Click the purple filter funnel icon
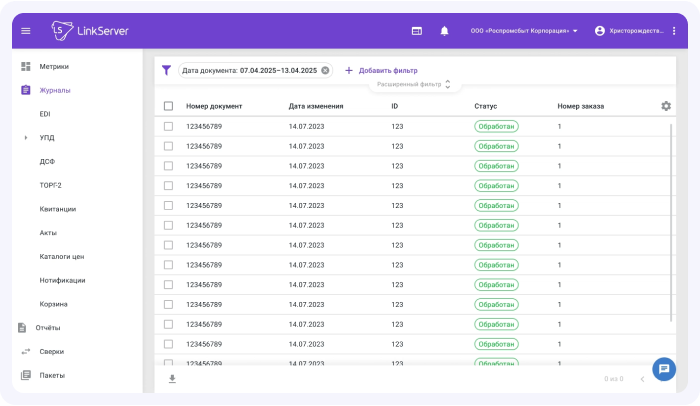 (167, 71)
